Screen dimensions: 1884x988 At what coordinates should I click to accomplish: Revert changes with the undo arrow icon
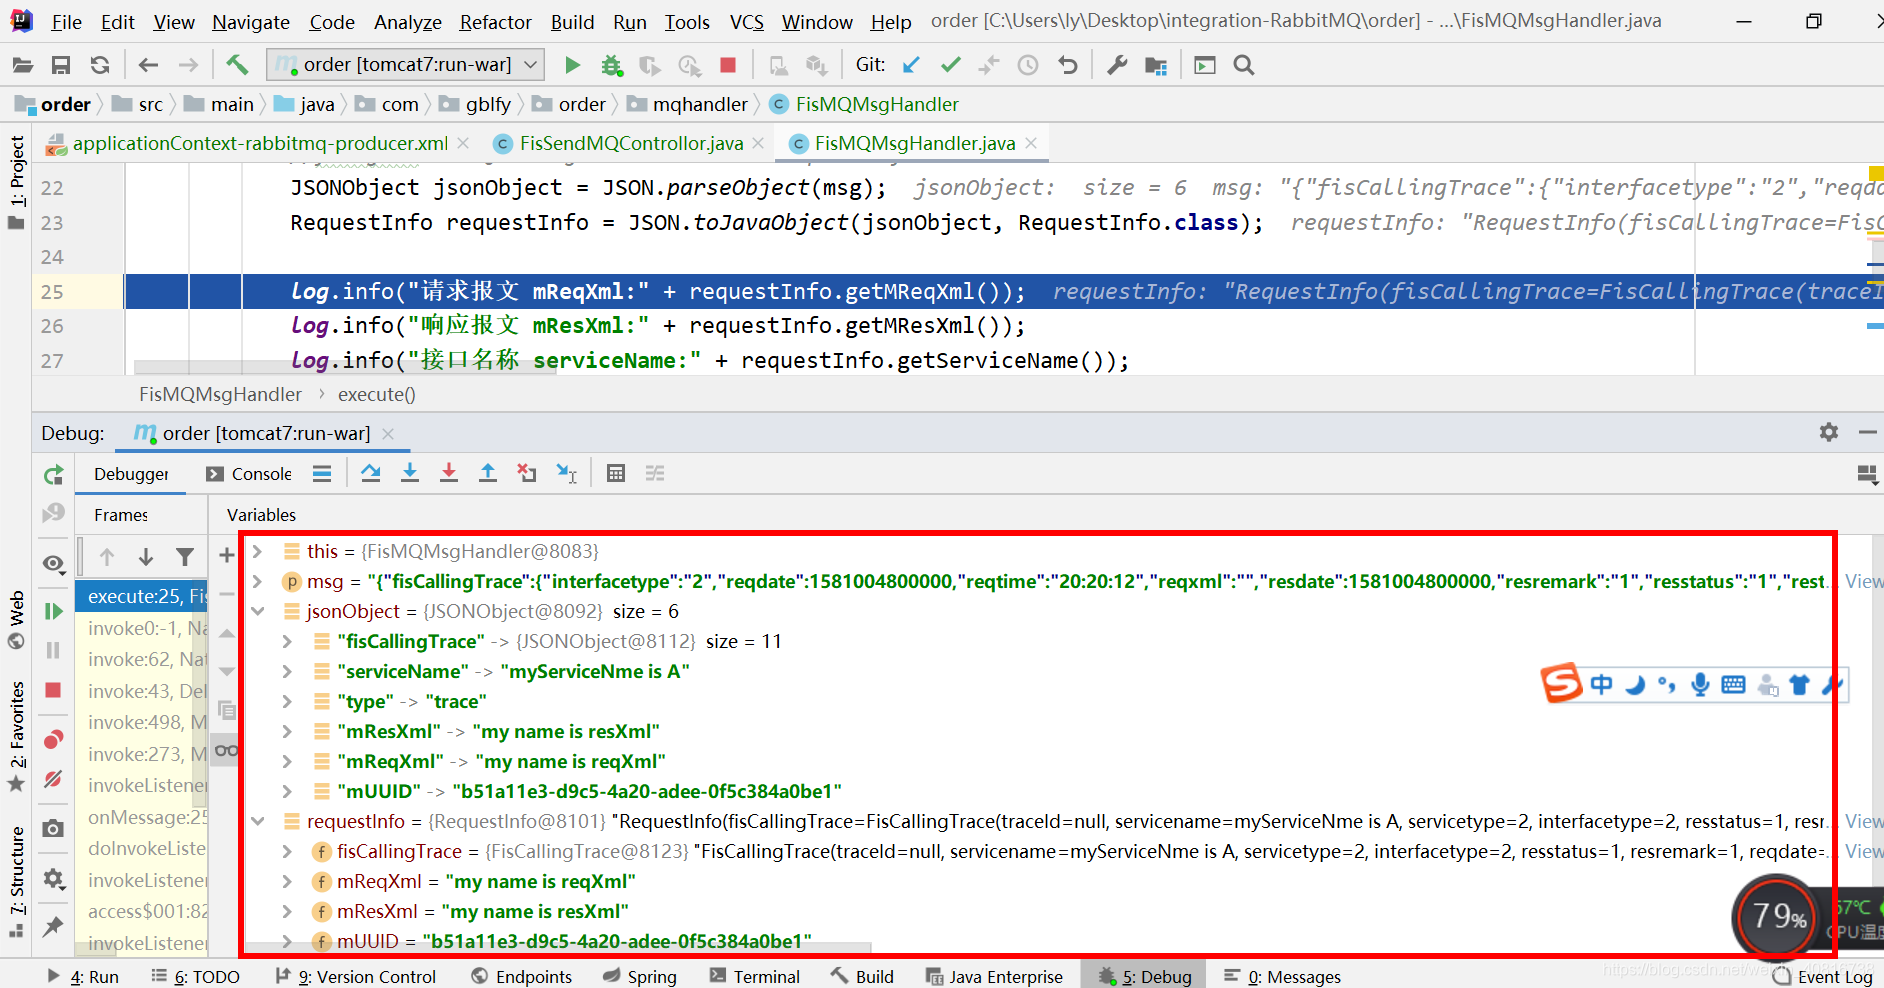point(1068,65)
